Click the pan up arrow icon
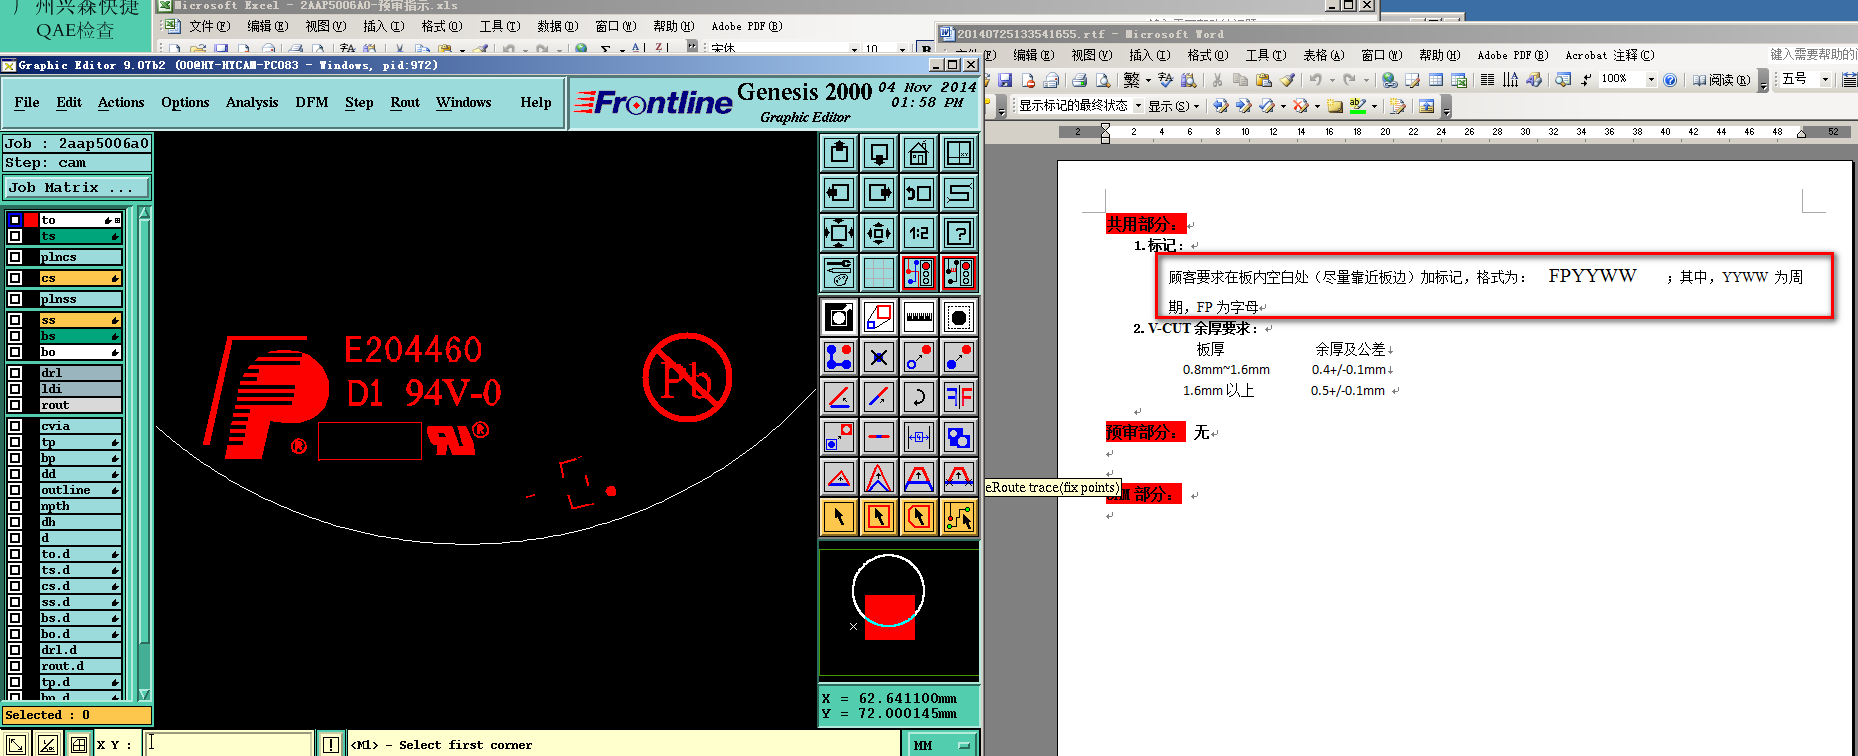This screenshot has height=756, width=1858. tap(839, 153)
